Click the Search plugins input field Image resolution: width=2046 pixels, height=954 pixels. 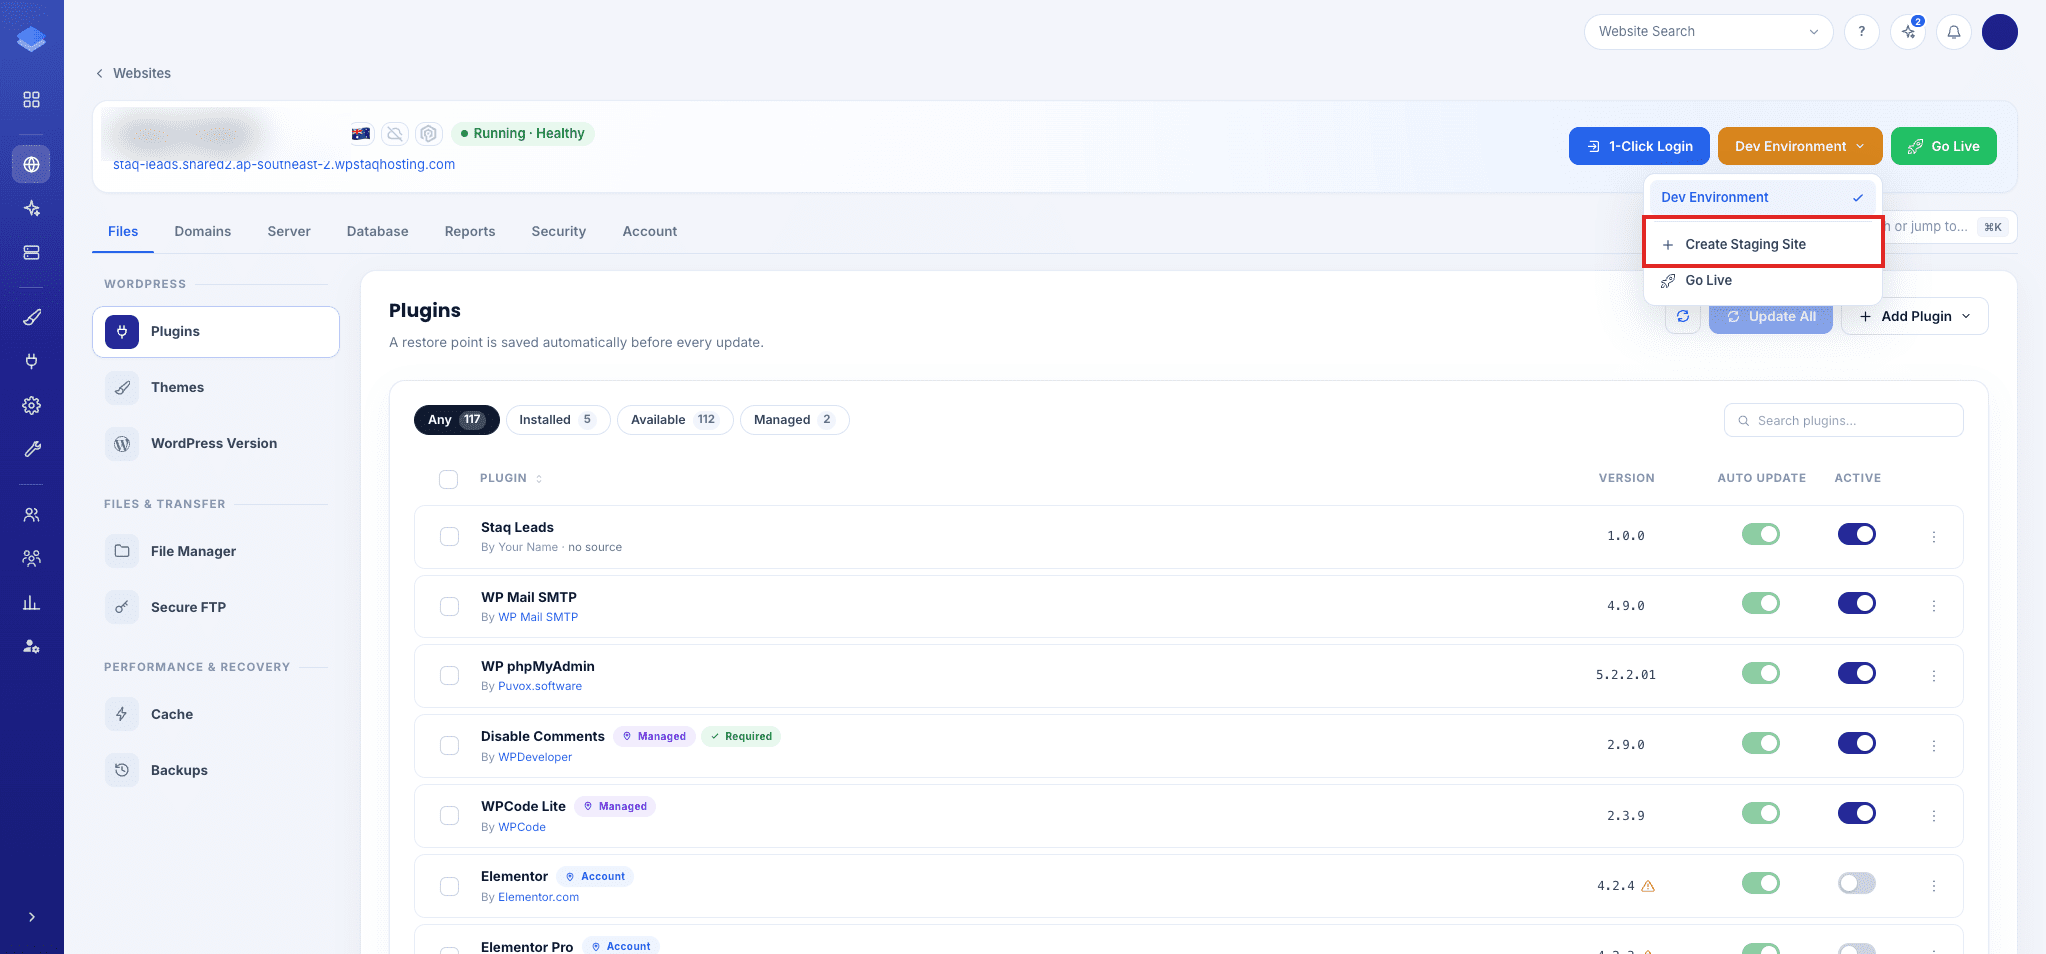pyautogui.click(x=1843, y=421)
